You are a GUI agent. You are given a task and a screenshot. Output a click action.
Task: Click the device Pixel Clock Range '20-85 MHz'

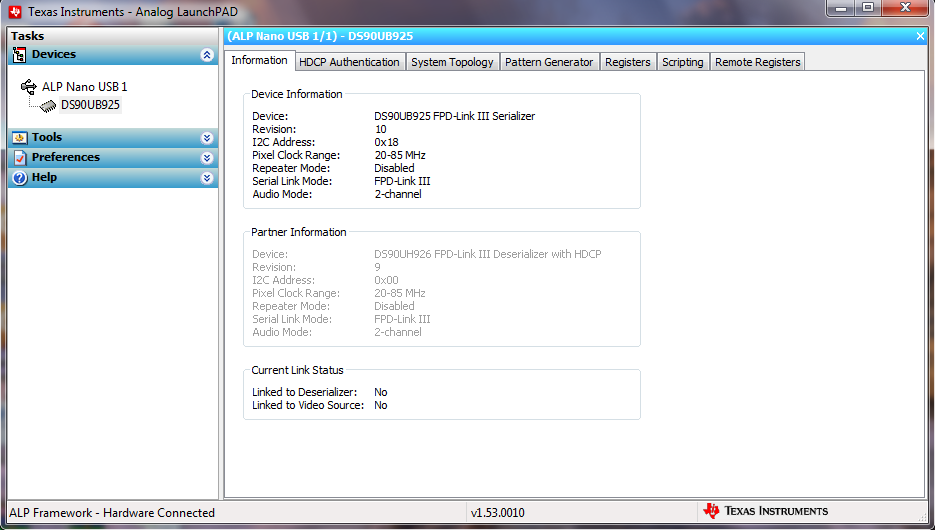(400, 155)
